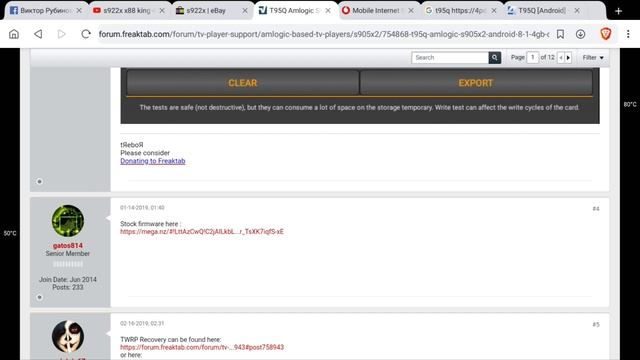This screenshot has height=360, width=640.
Task: Click the 02-16-2019, 02:31 post timestamp
Action: point(142,323)
